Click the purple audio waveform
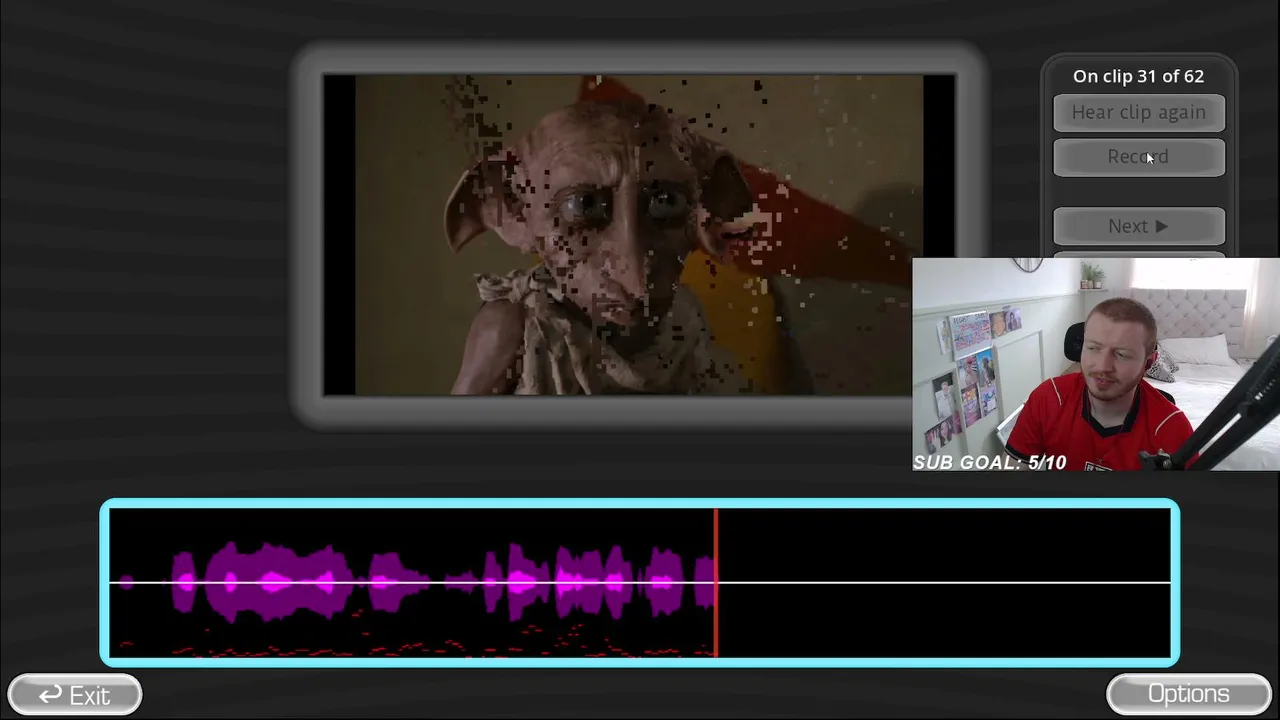 point(417,581)
